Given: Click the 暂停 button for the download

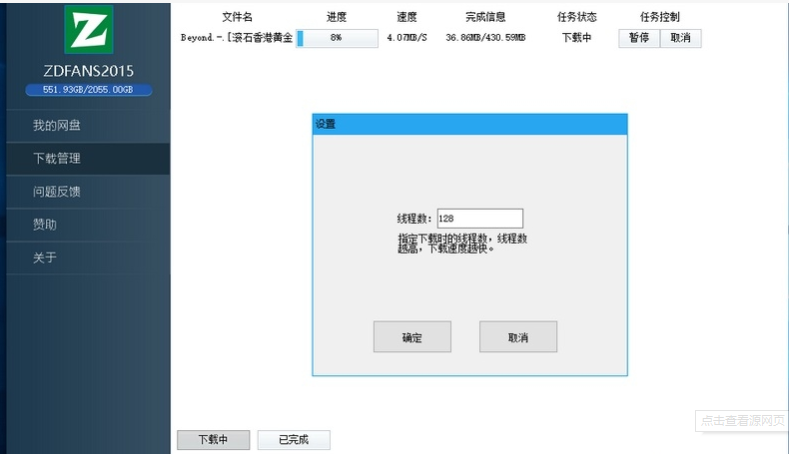Looking at the screenshot, I should 639,38.
